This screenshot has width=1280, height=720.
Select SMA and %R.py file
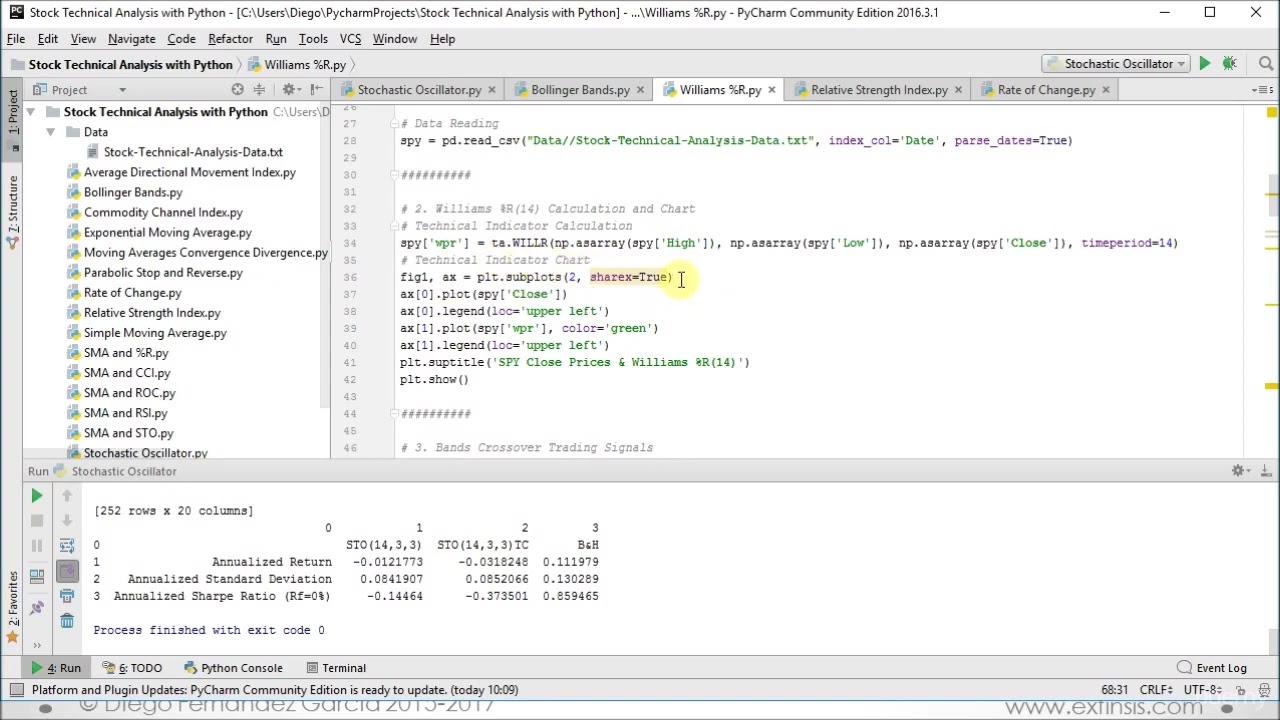126,352
